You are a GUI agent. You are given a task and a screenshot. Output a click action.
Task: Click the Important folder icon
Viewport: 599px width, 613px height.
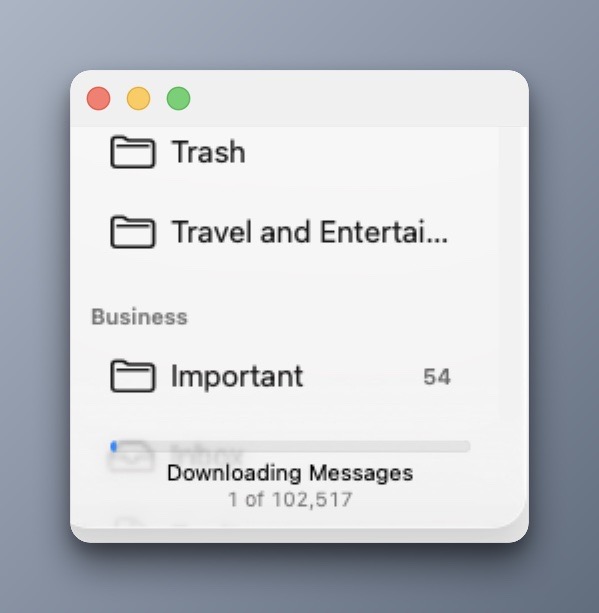(x=133, y=376)
